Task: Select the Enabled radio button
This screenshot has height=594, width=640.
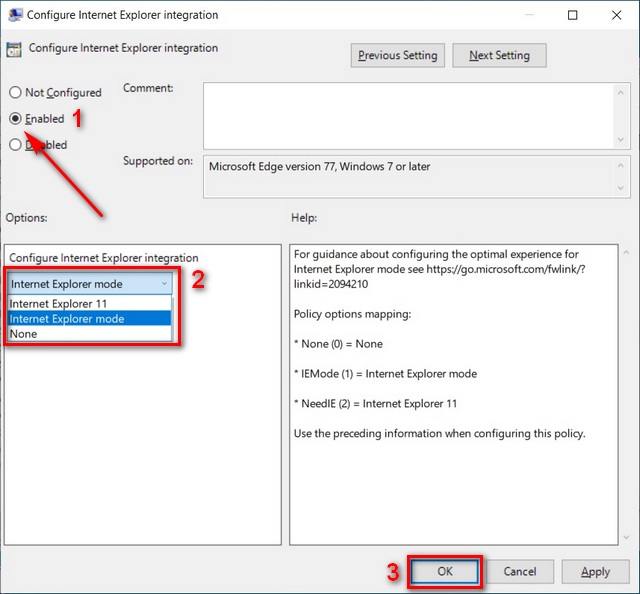Action: tap(15, 119)
